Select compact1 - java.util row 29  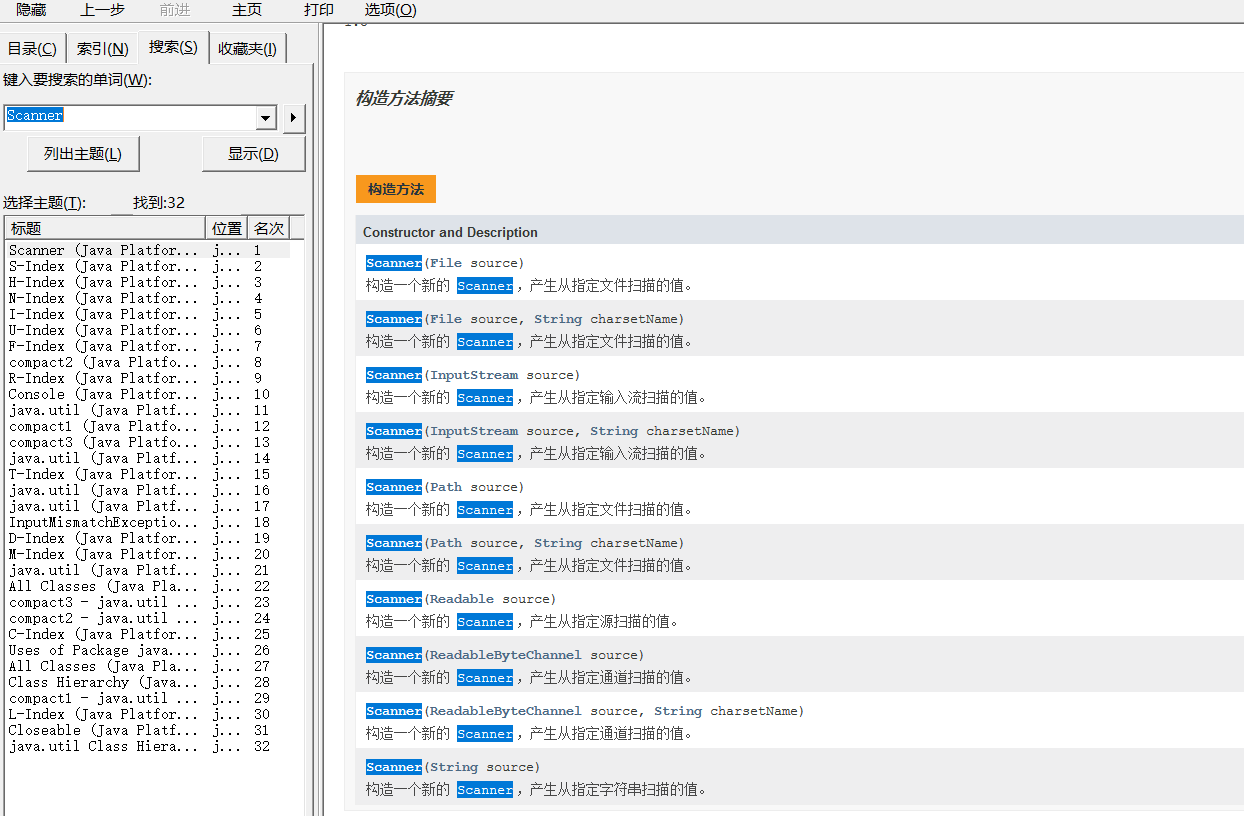[148, 698]
